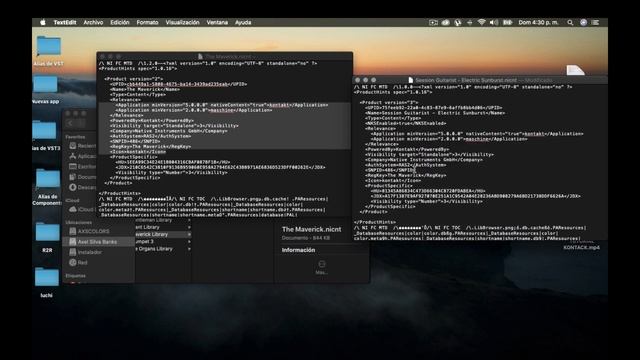Click the date and time Dom 4:30 p. m.
The width and height of the screenshot is (640, 360).
[538, 22]
